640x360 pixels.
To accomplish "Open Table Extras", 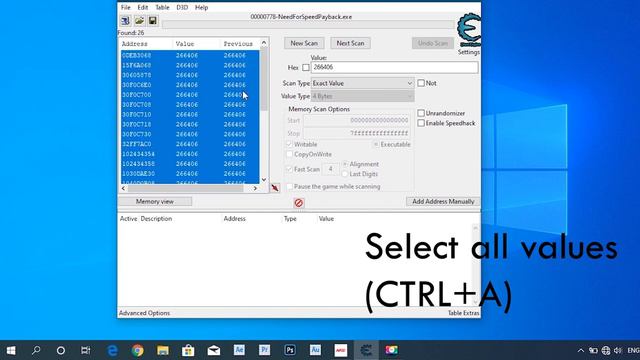I will [x=463, y=313].
